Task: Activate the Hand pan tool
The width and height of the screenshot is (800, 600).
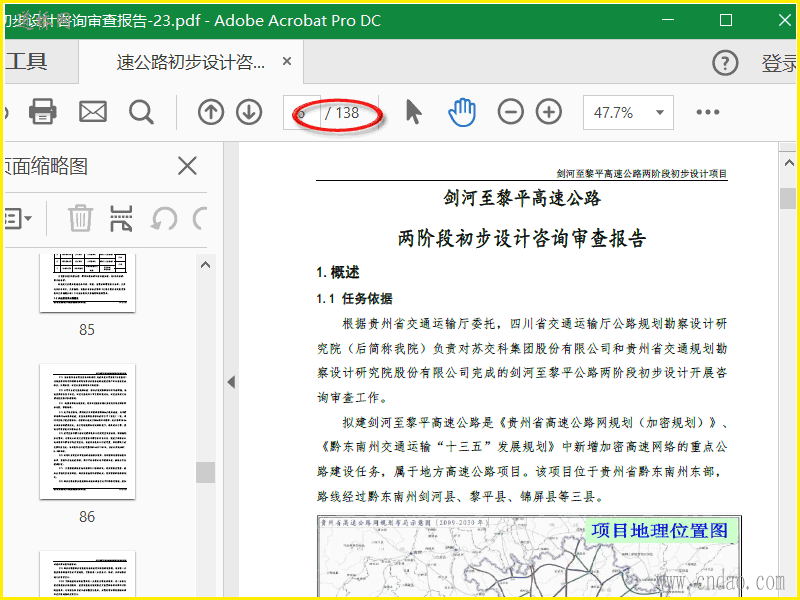Action: [462, 112]
